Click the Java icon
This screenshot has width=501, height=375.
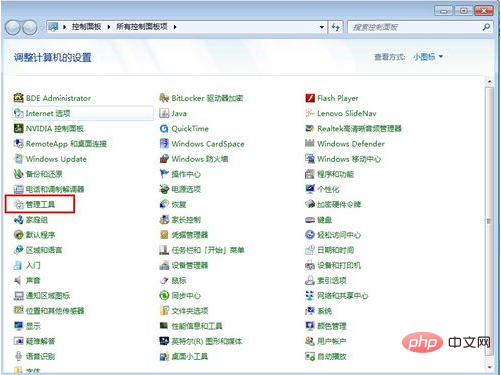point(164,113)
